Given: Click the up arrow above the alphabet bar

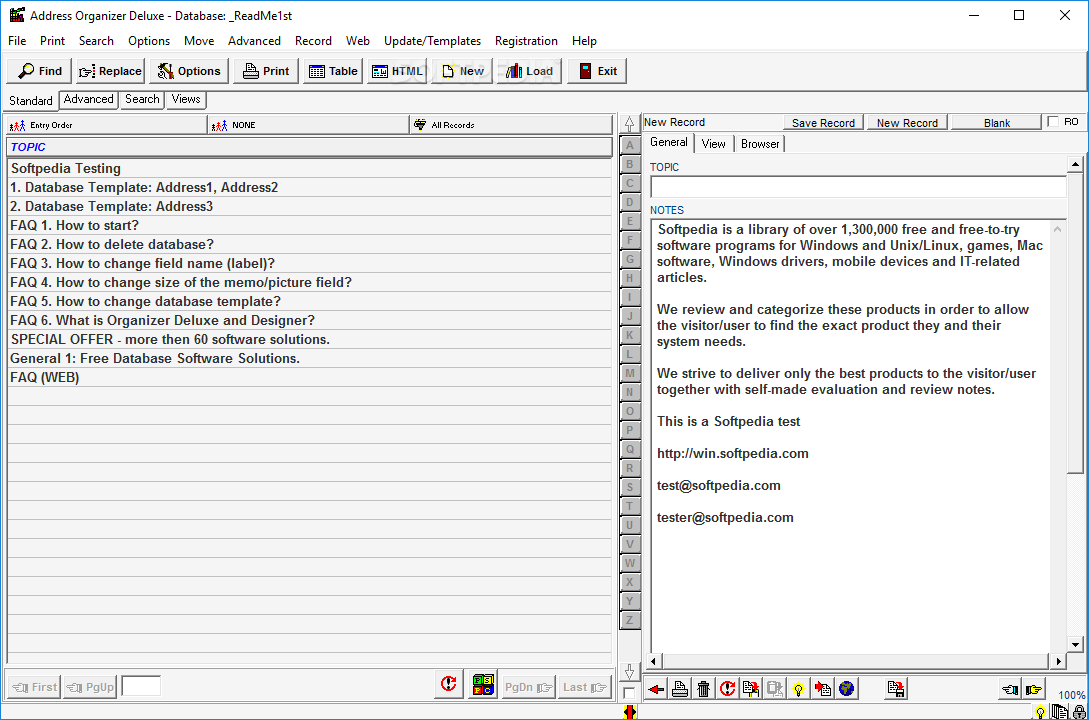Looking at the screenshot, I should coord(629,124).
